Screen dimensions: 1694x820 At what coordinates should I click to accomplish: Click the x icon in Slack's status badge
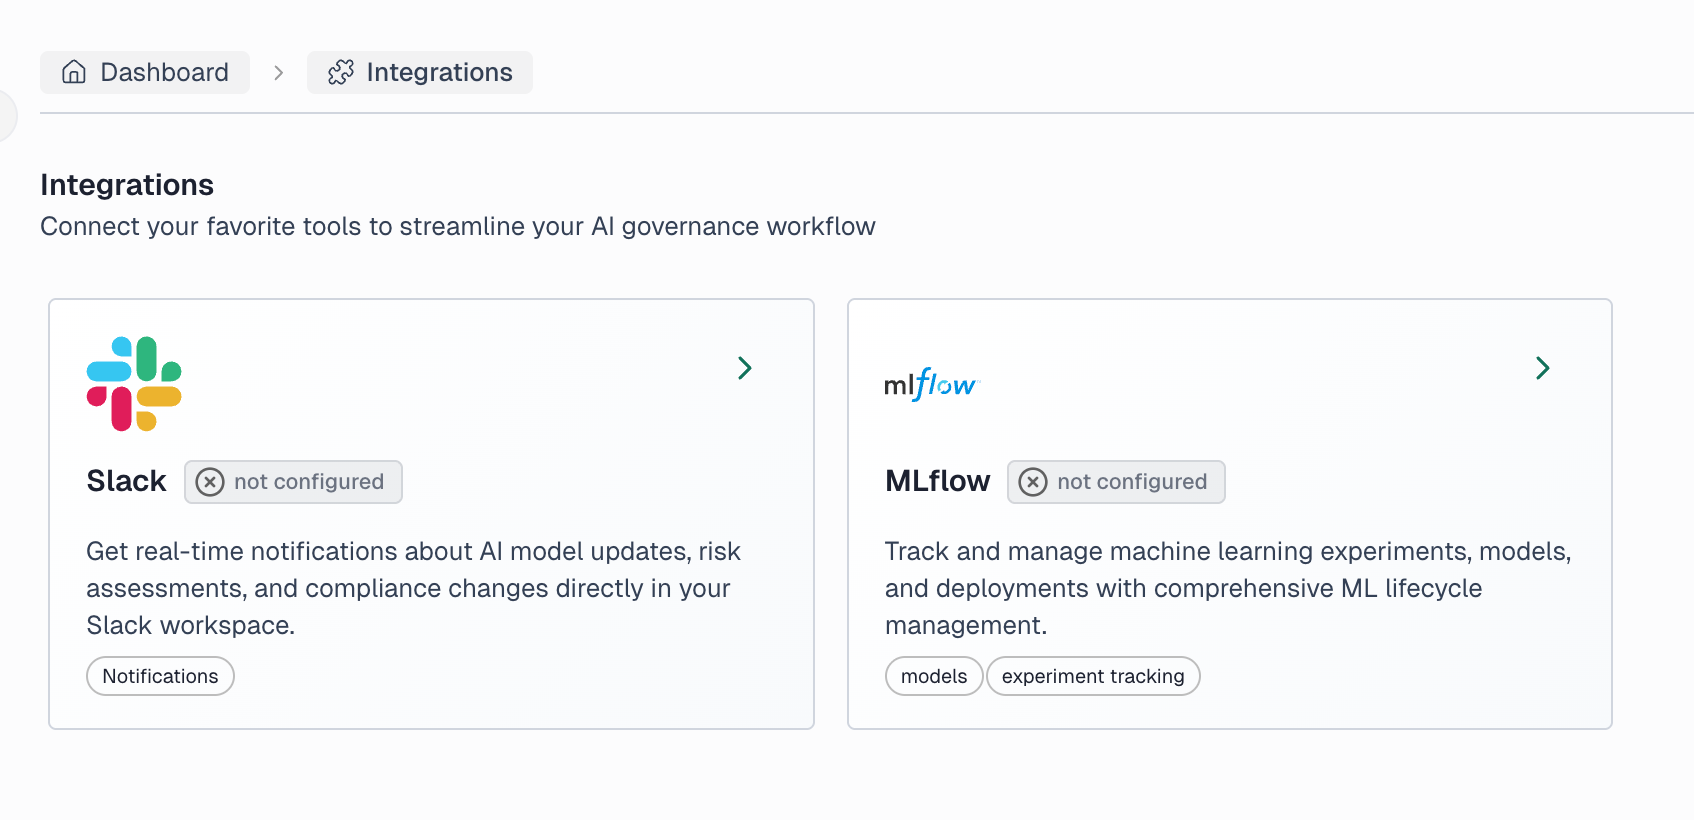click(x=210, y=482)
